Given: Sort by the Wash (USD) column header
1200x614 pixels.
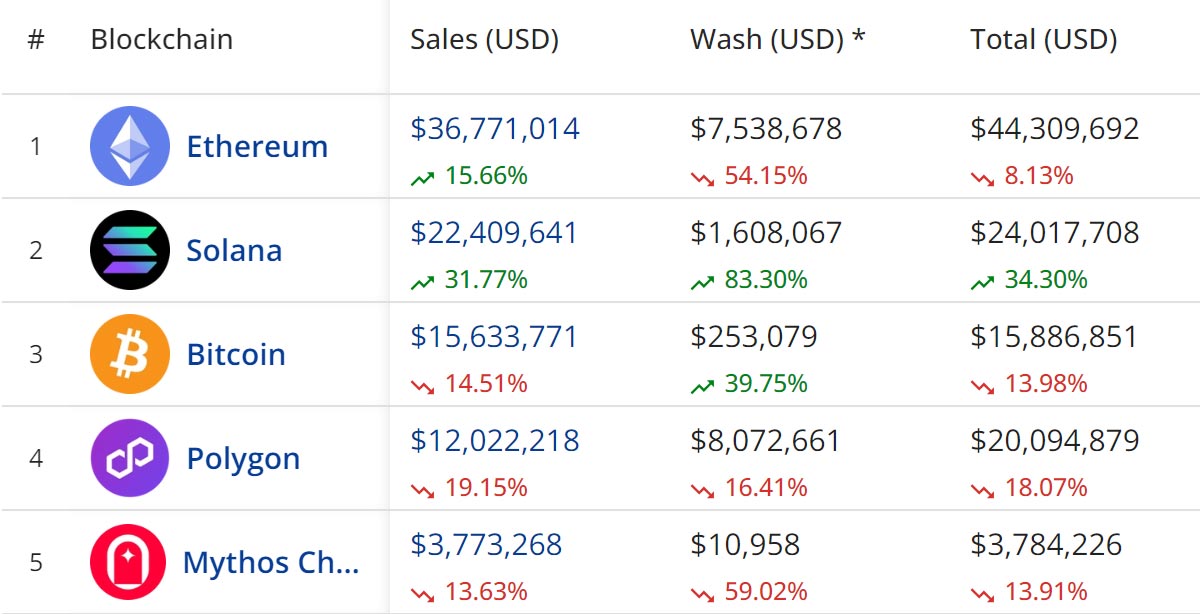Looking at the screenshot, I should click(x=778, y=40).
